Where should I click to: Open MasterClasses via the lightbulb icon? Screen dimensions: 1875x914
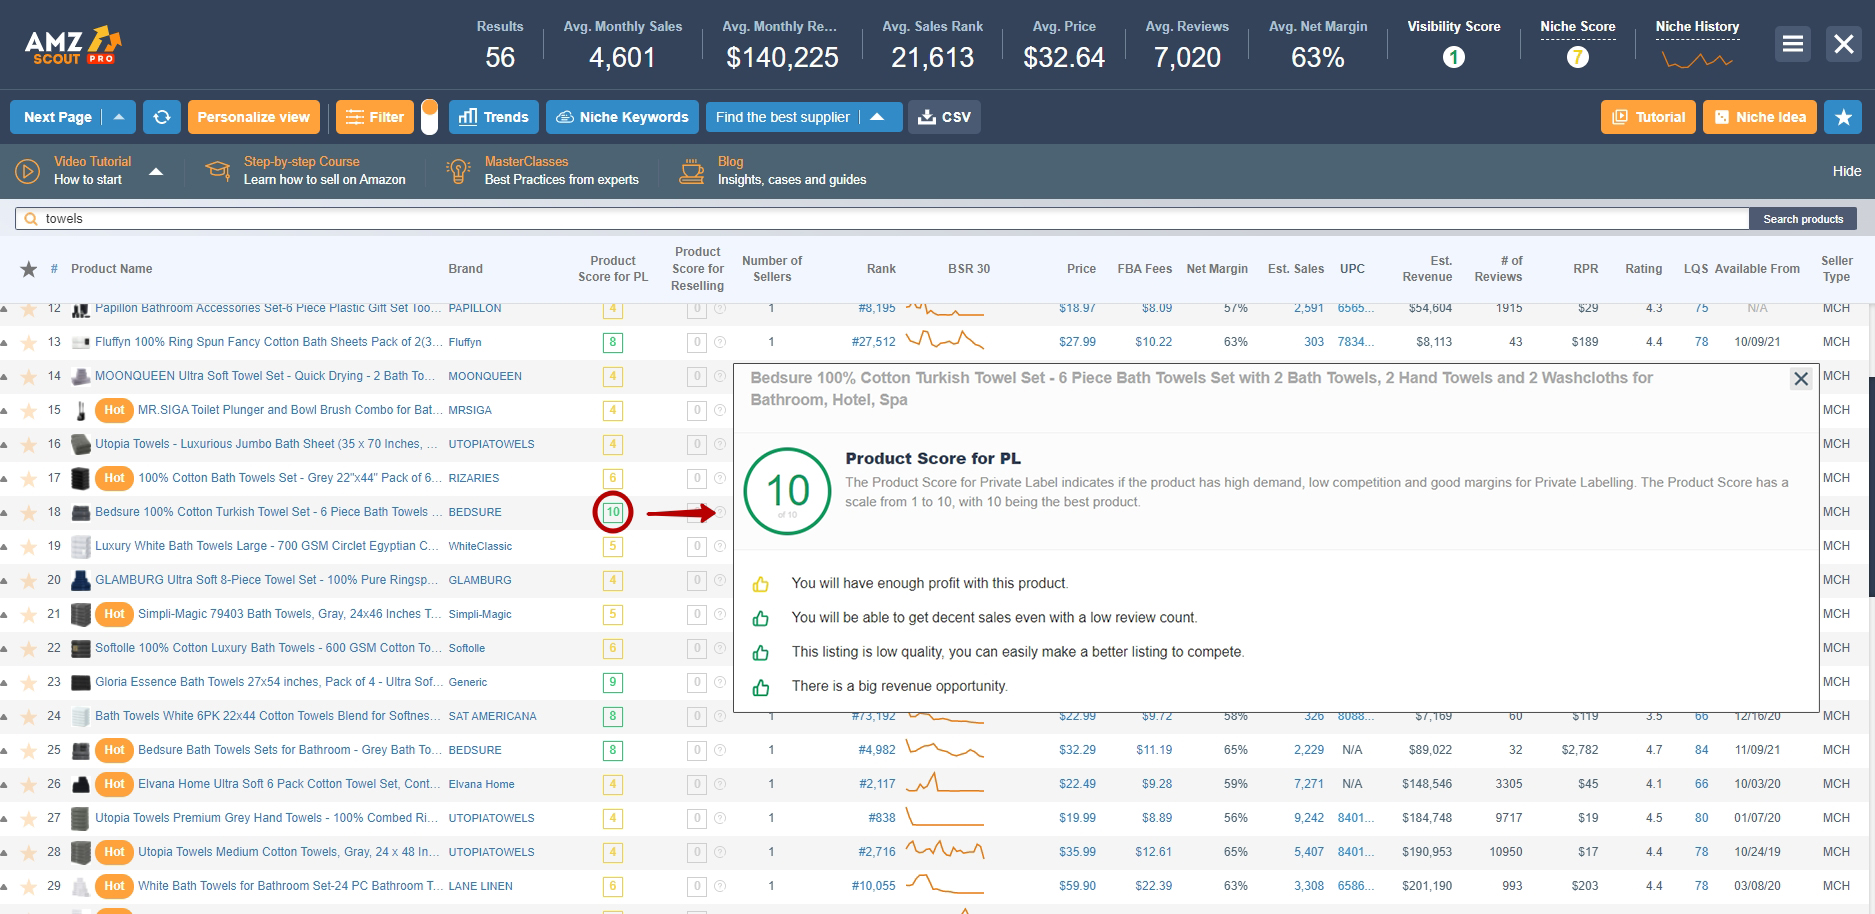pyautogui.click(x=458, y=170)
